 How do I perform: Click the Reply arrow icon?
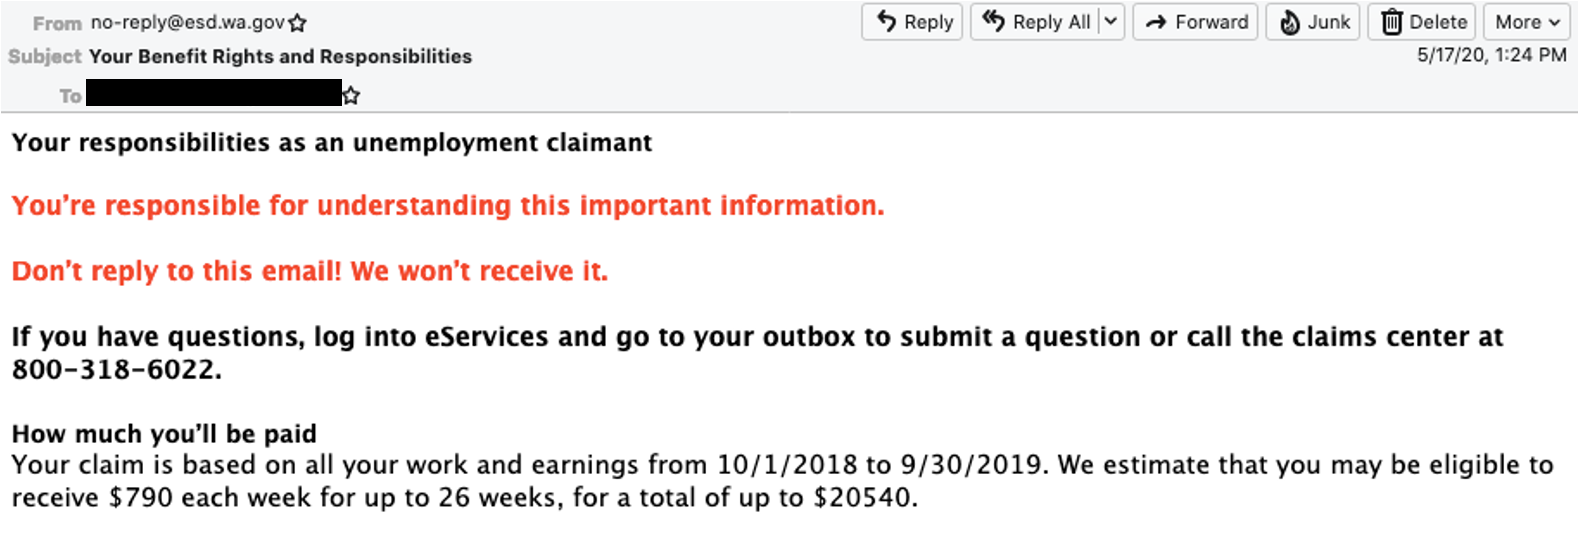887,21
